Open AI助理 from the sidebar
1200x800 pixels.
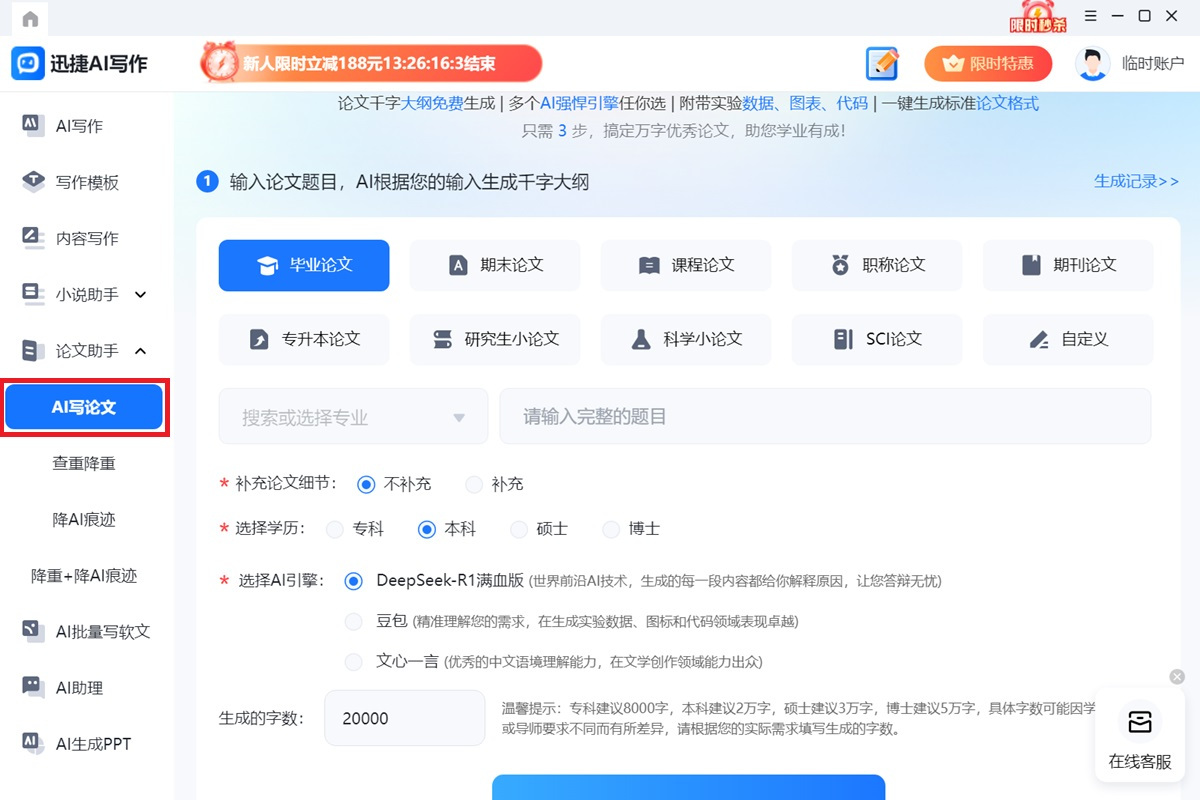80,687
